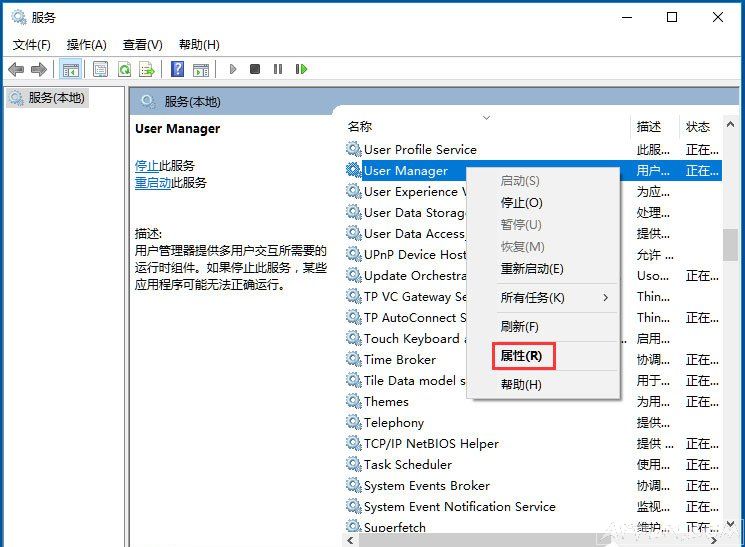The height and width of the screenshot is (547, 745).
Task: Open the Properties toolbar icon
Action: point(100,69)
